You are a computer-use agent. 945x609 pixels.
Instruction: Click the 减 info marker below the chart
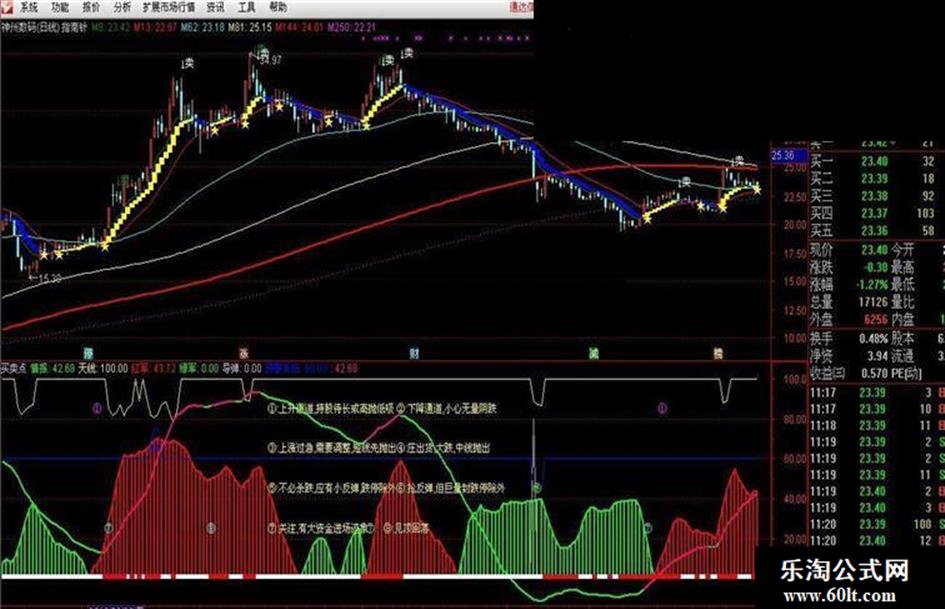(594, 353)
